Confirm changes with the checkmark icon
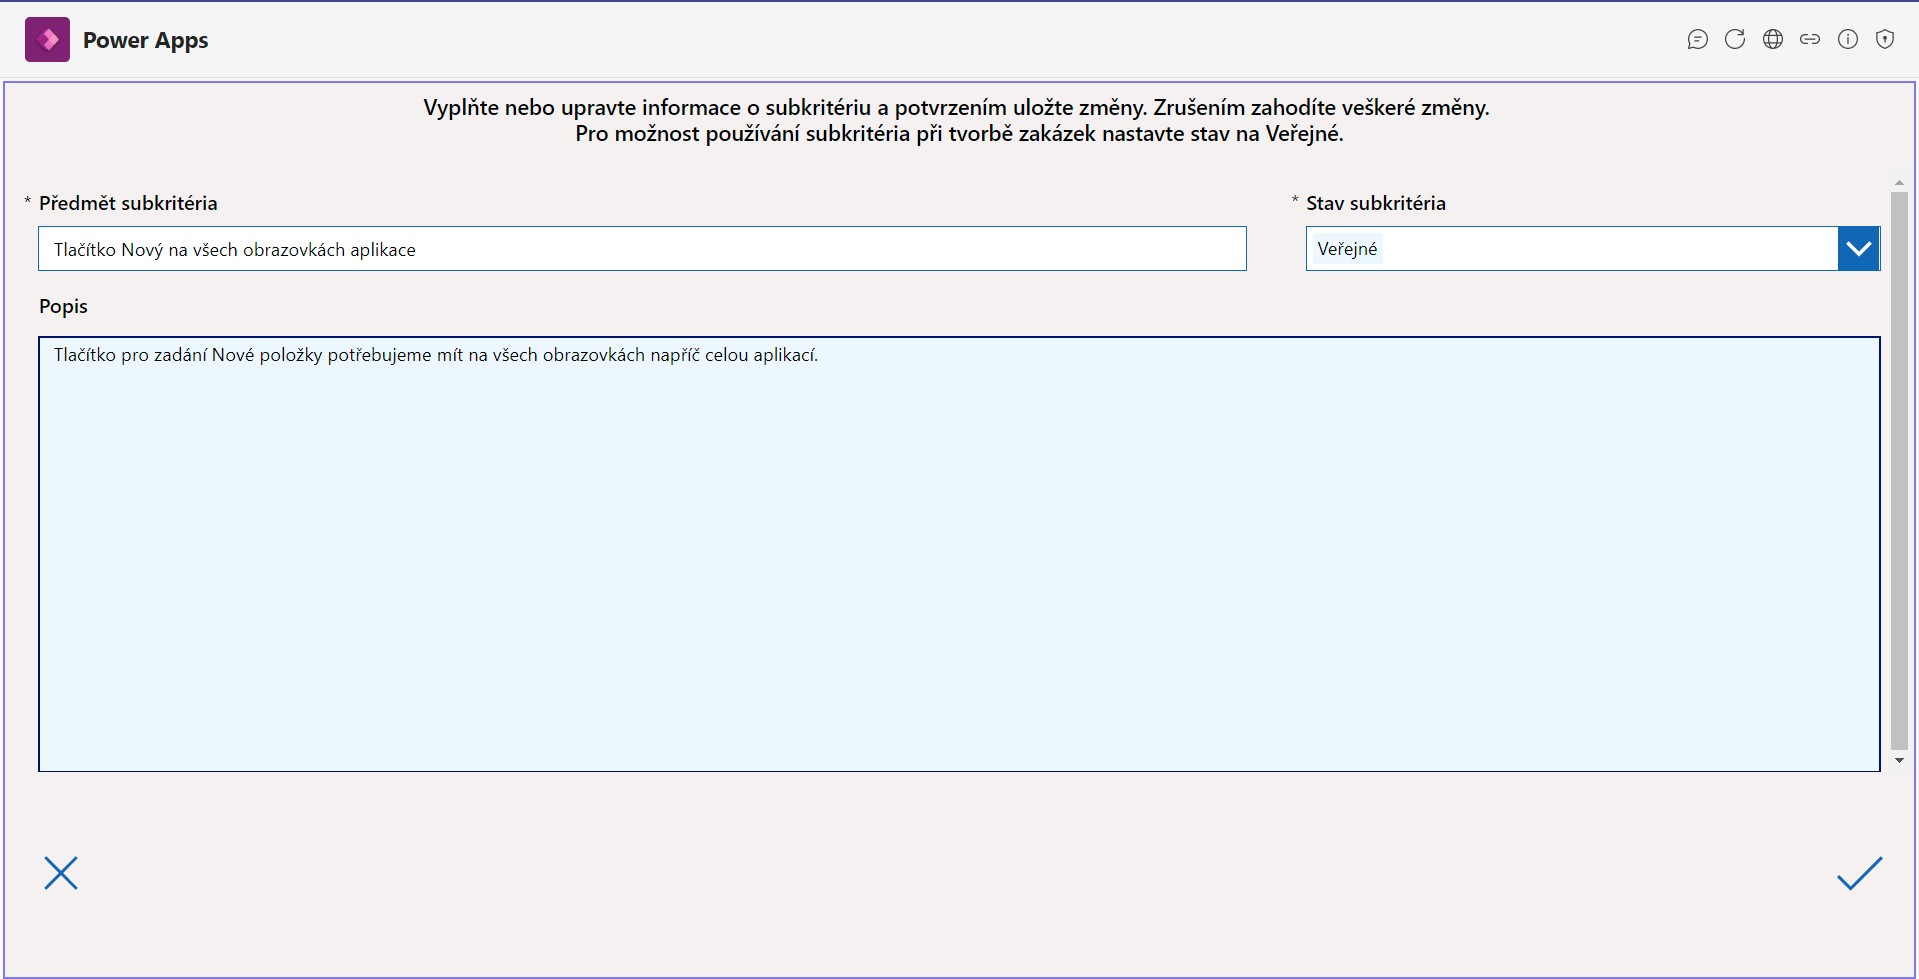1919x979 pixels. [x=1859, y=873]
